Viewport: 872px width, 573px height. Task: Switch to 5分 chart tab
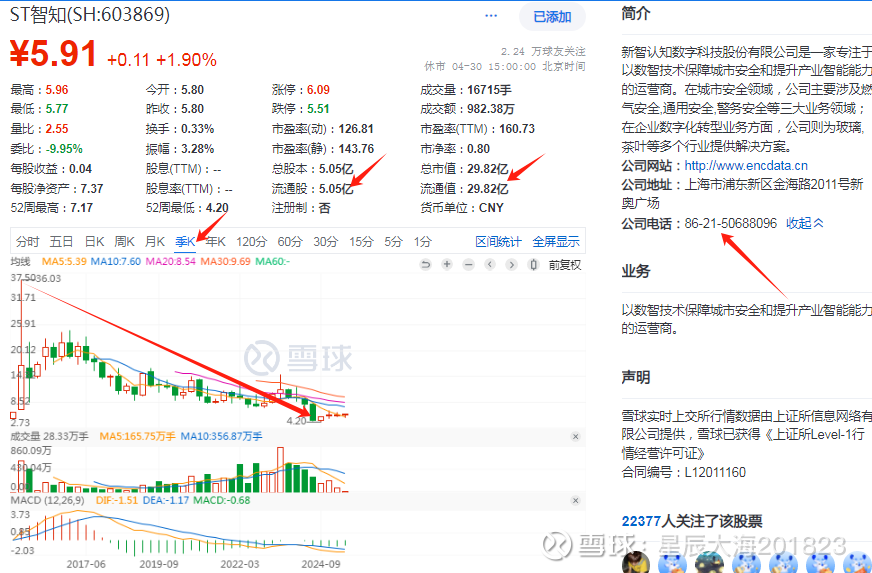[x=393, y=242]
